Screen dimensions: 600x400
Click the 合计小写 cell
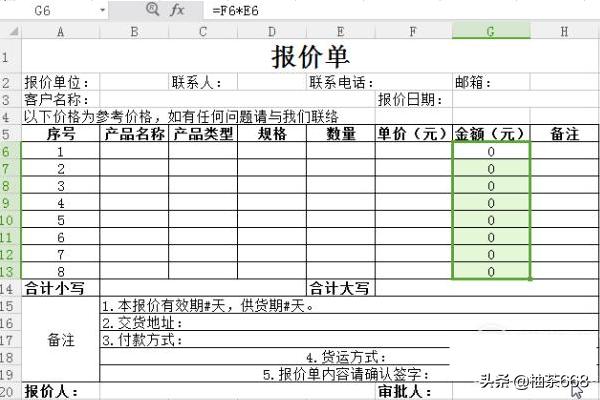pos(60,288)
